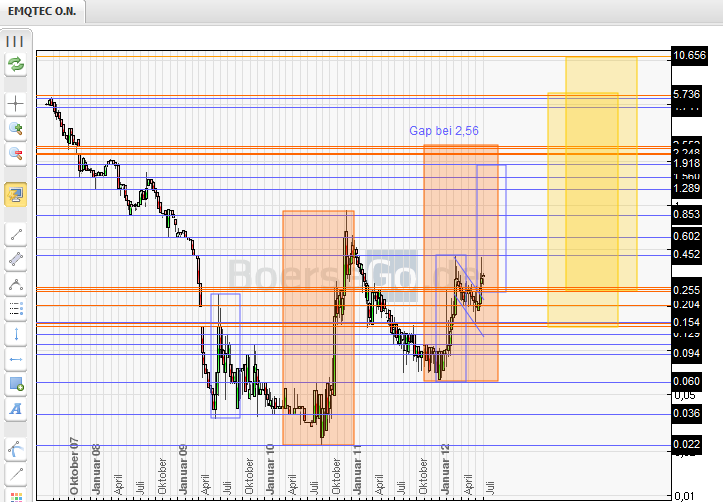The image size is (723, 502).
Task: Click the 'Gap bei 2,56' annotation text
Action: (x=444, y=131)
